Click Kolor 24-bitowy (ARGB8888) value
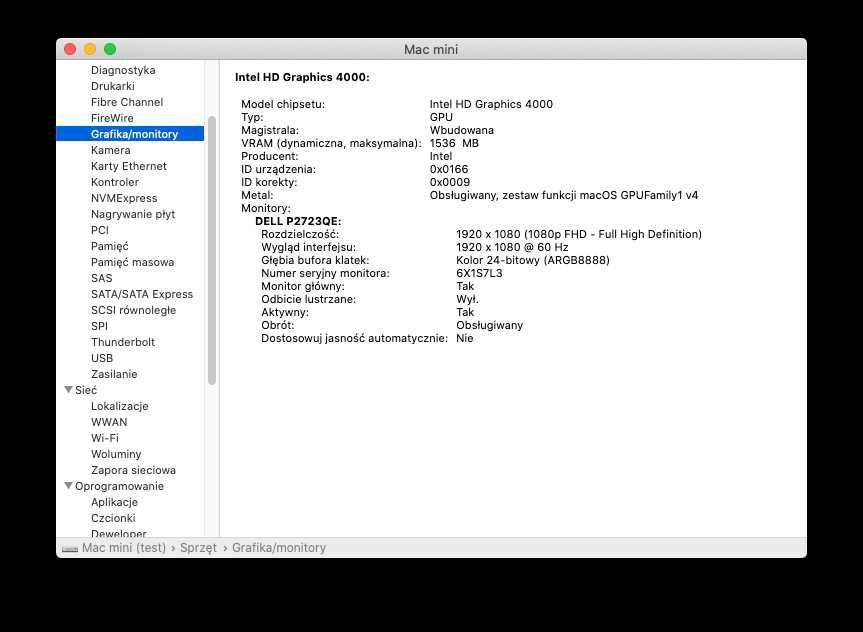863x632 pixels. click(533, 260)
